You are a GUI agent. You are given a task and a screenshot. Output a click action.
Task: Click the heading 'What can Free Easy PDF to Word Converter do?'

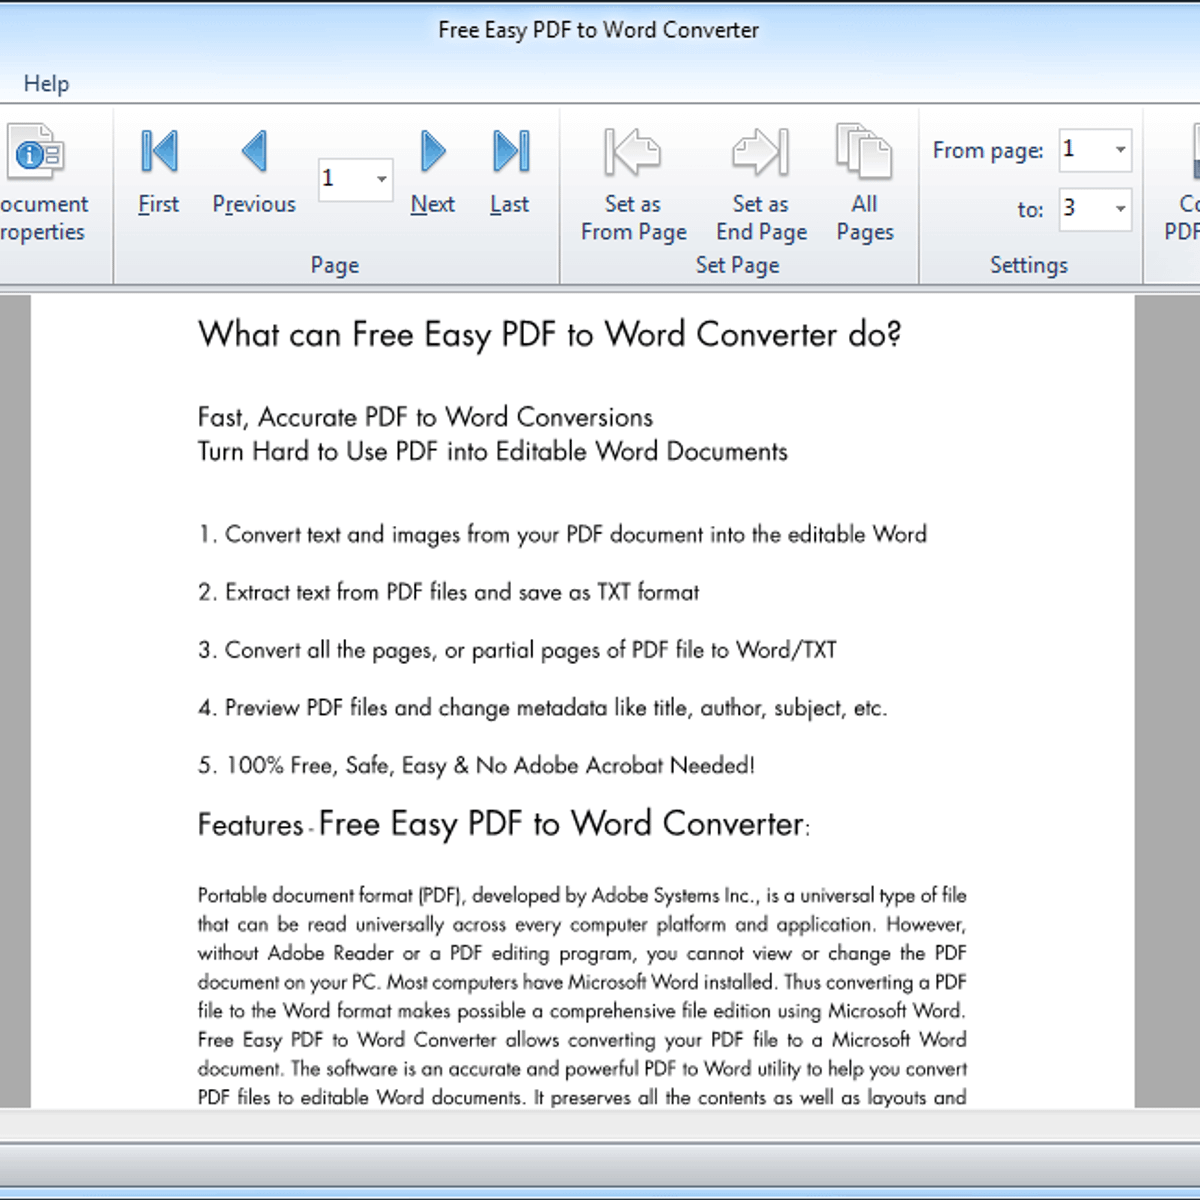(550, 334)
